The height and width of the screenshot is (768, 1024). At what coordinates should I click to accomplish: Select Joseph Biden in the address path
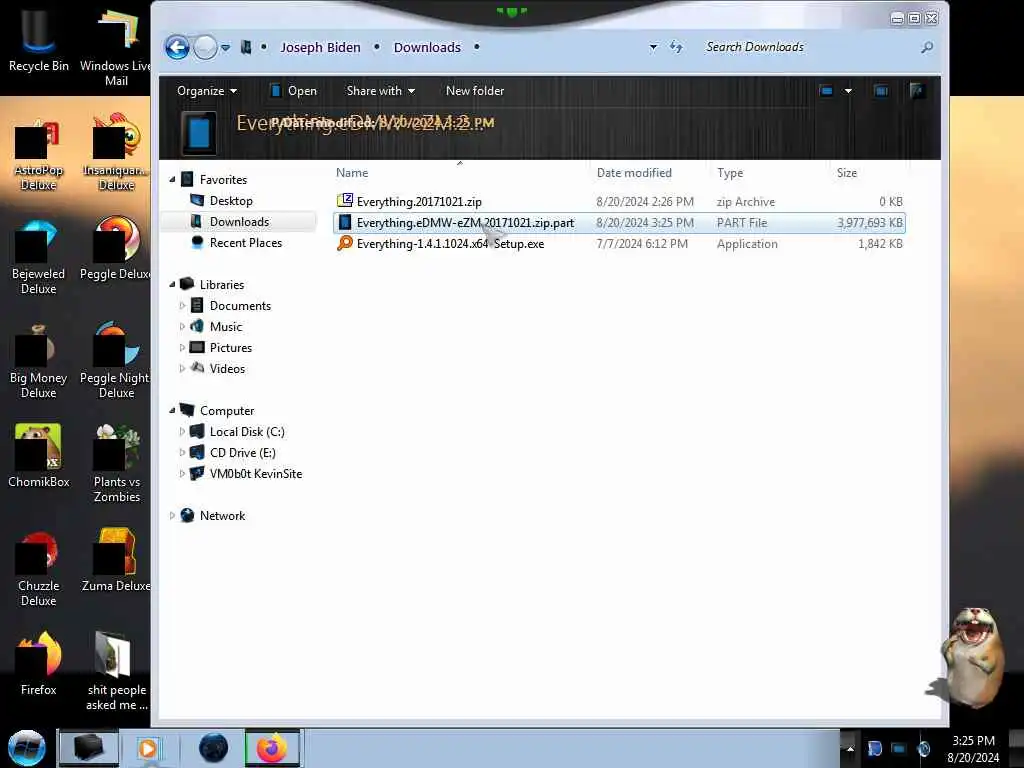[x=320, y=47]
